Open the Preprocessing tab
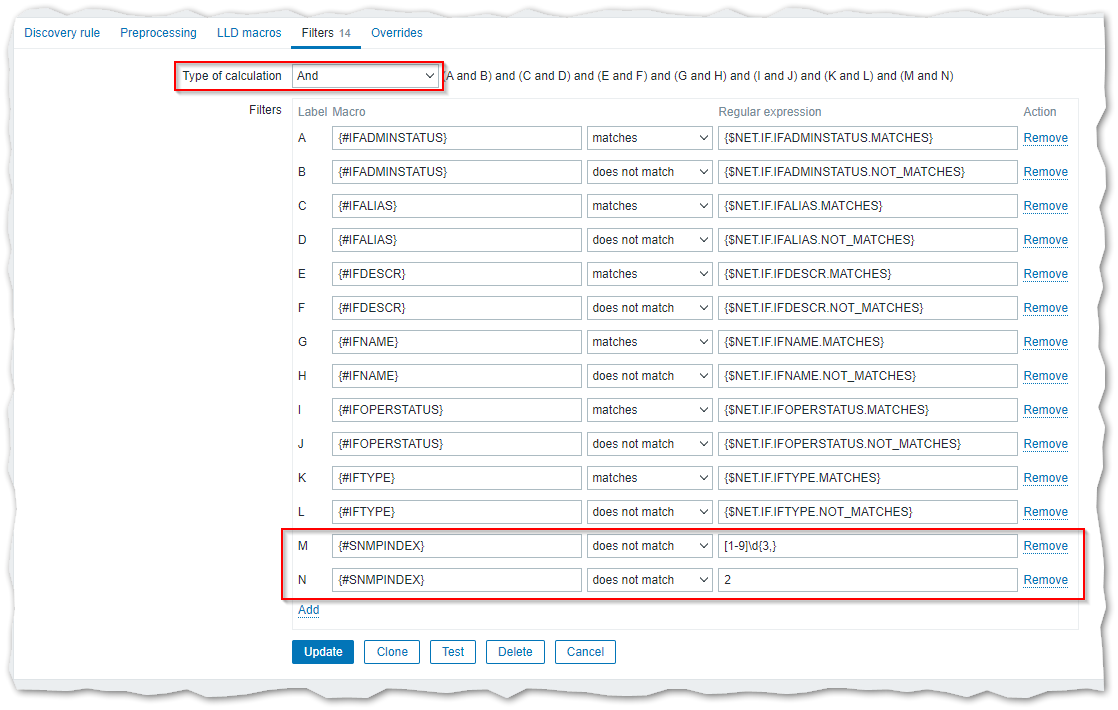The width and height of the screenshot is (1118, 710). (158, 33)
